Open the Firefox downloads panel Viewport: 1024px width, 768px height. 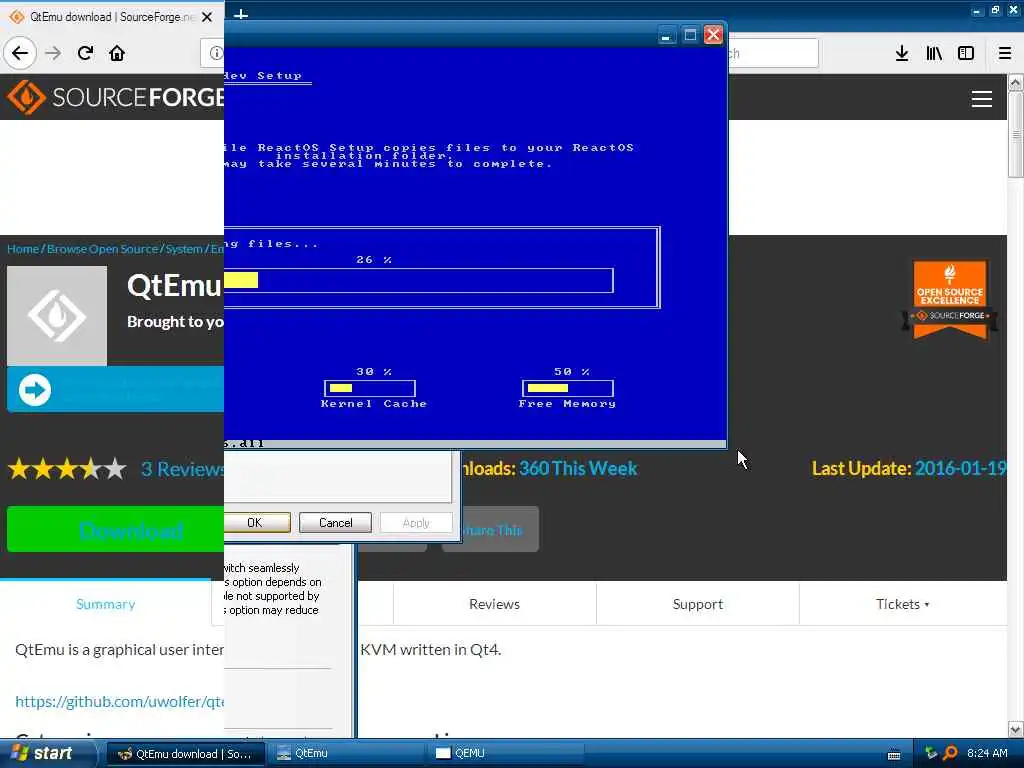(x=902, y=53)
